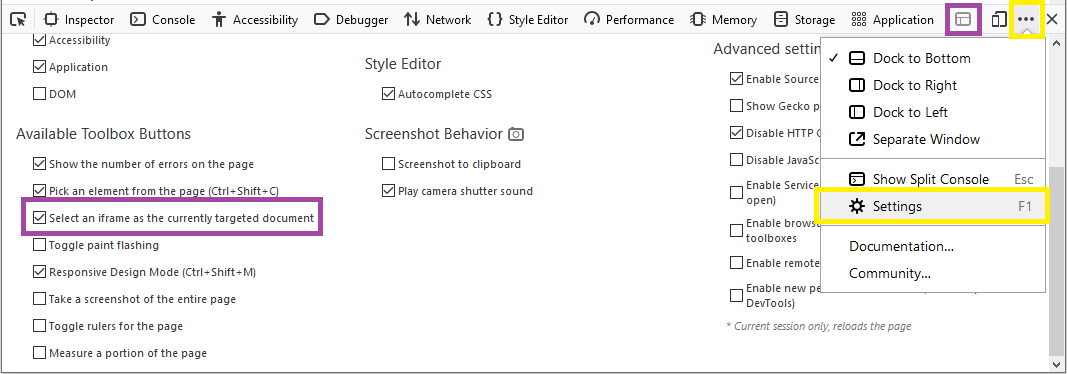1067x374 pixels.
Task: Open the Style Editor tab
Action: tap(528, 20)
